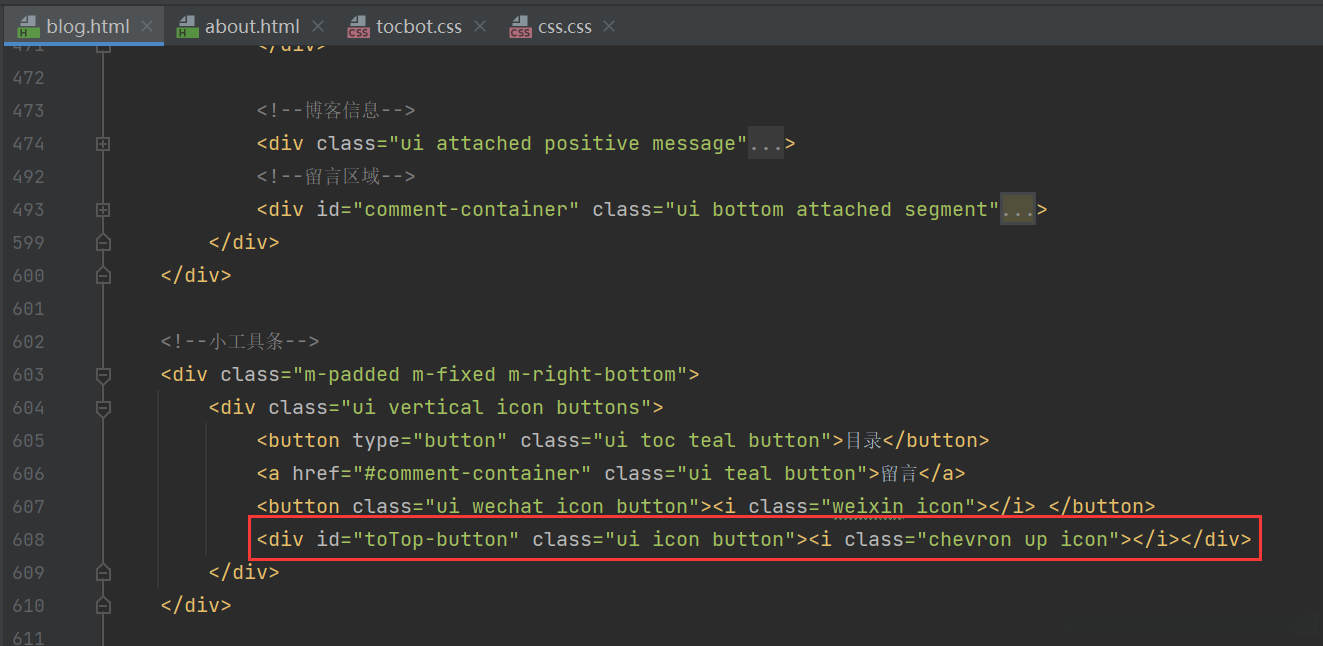Click the HTML file icon on blog.html tab
Screen dimensions: 1323x646
tap(27, 27)
